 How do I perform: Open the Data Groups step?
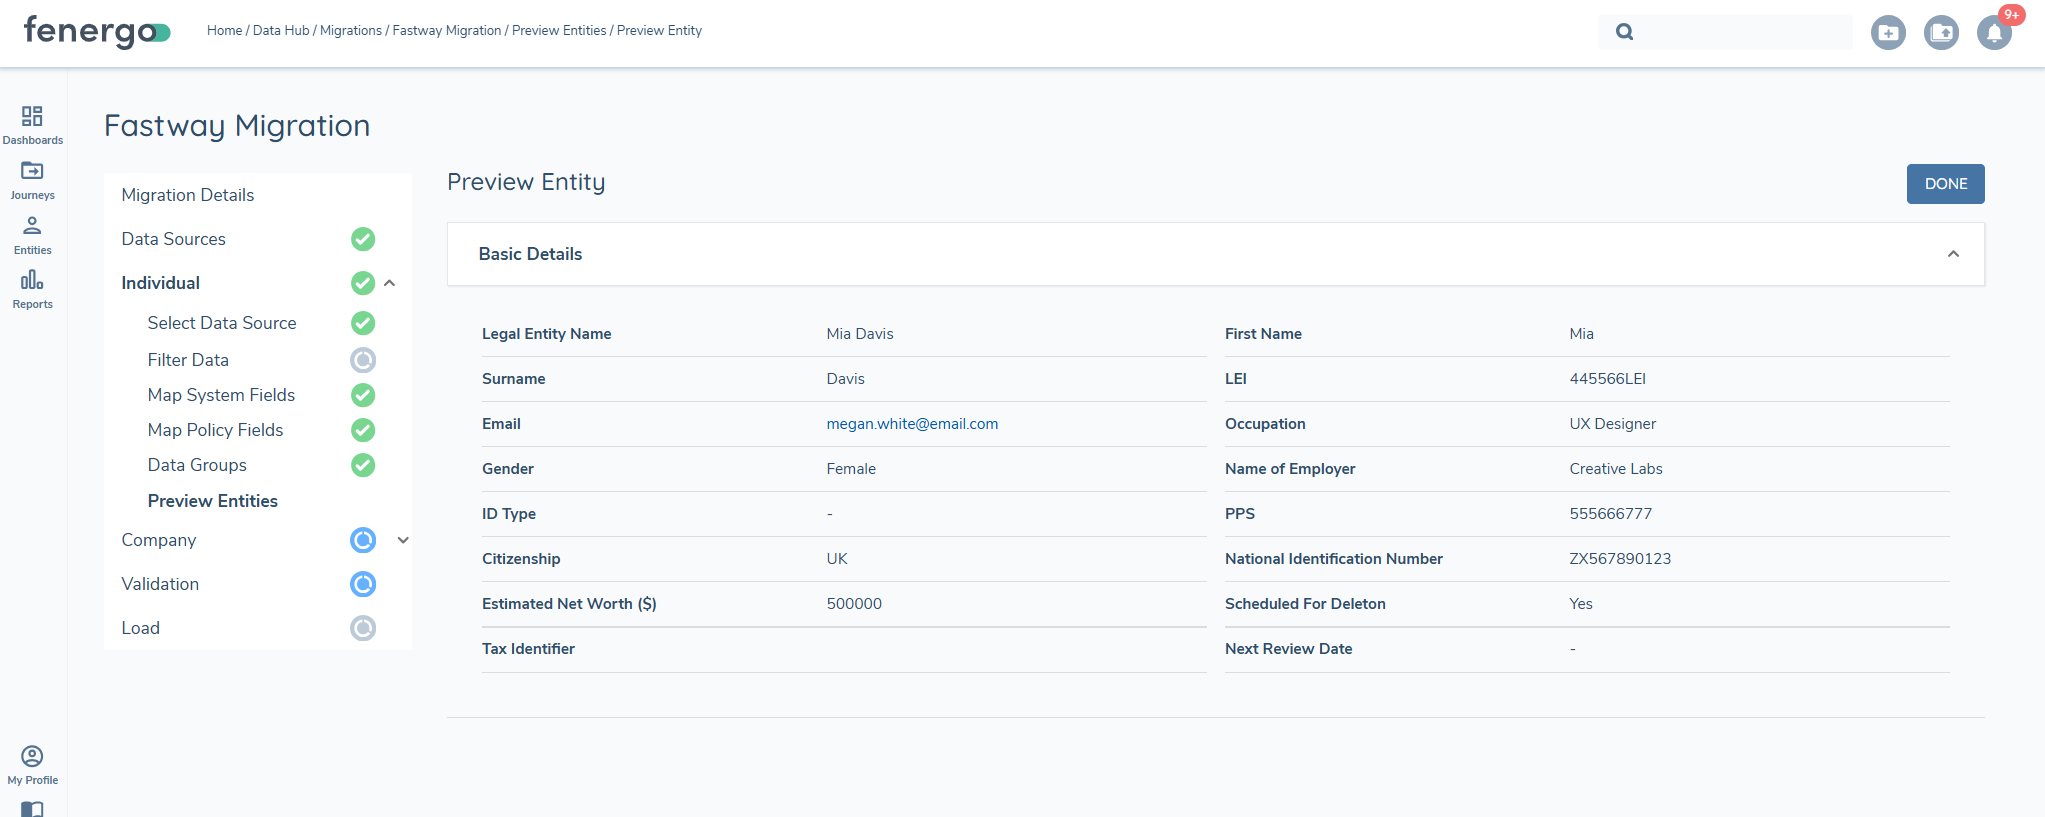click(x=197, y=465)
